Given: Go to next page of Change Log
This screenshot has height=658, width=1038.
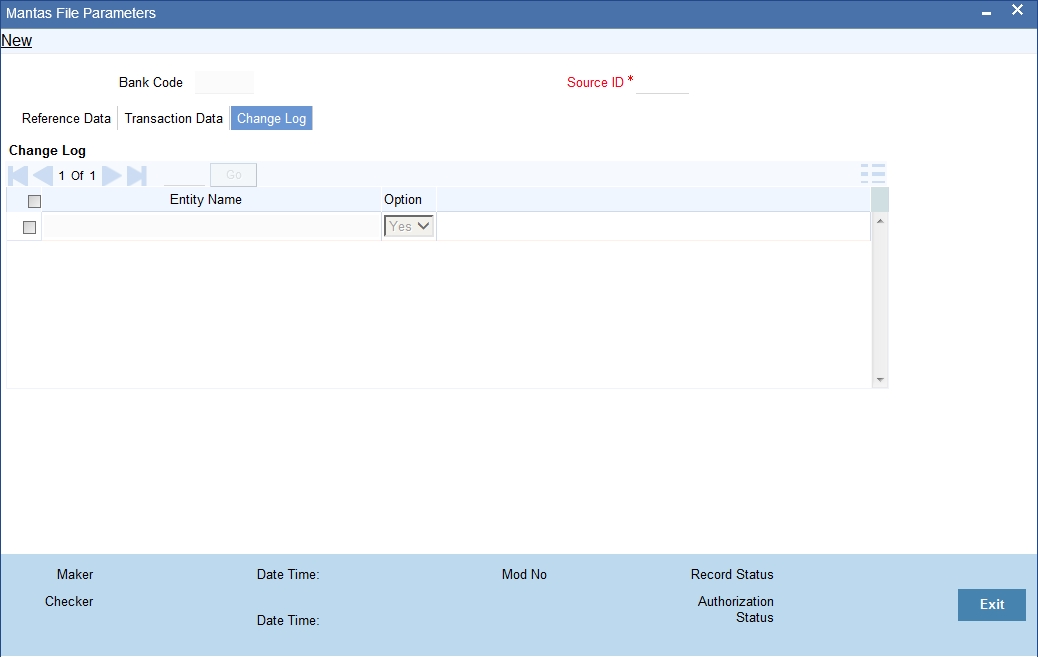Looking at the screenshot, I should (112, 175).
